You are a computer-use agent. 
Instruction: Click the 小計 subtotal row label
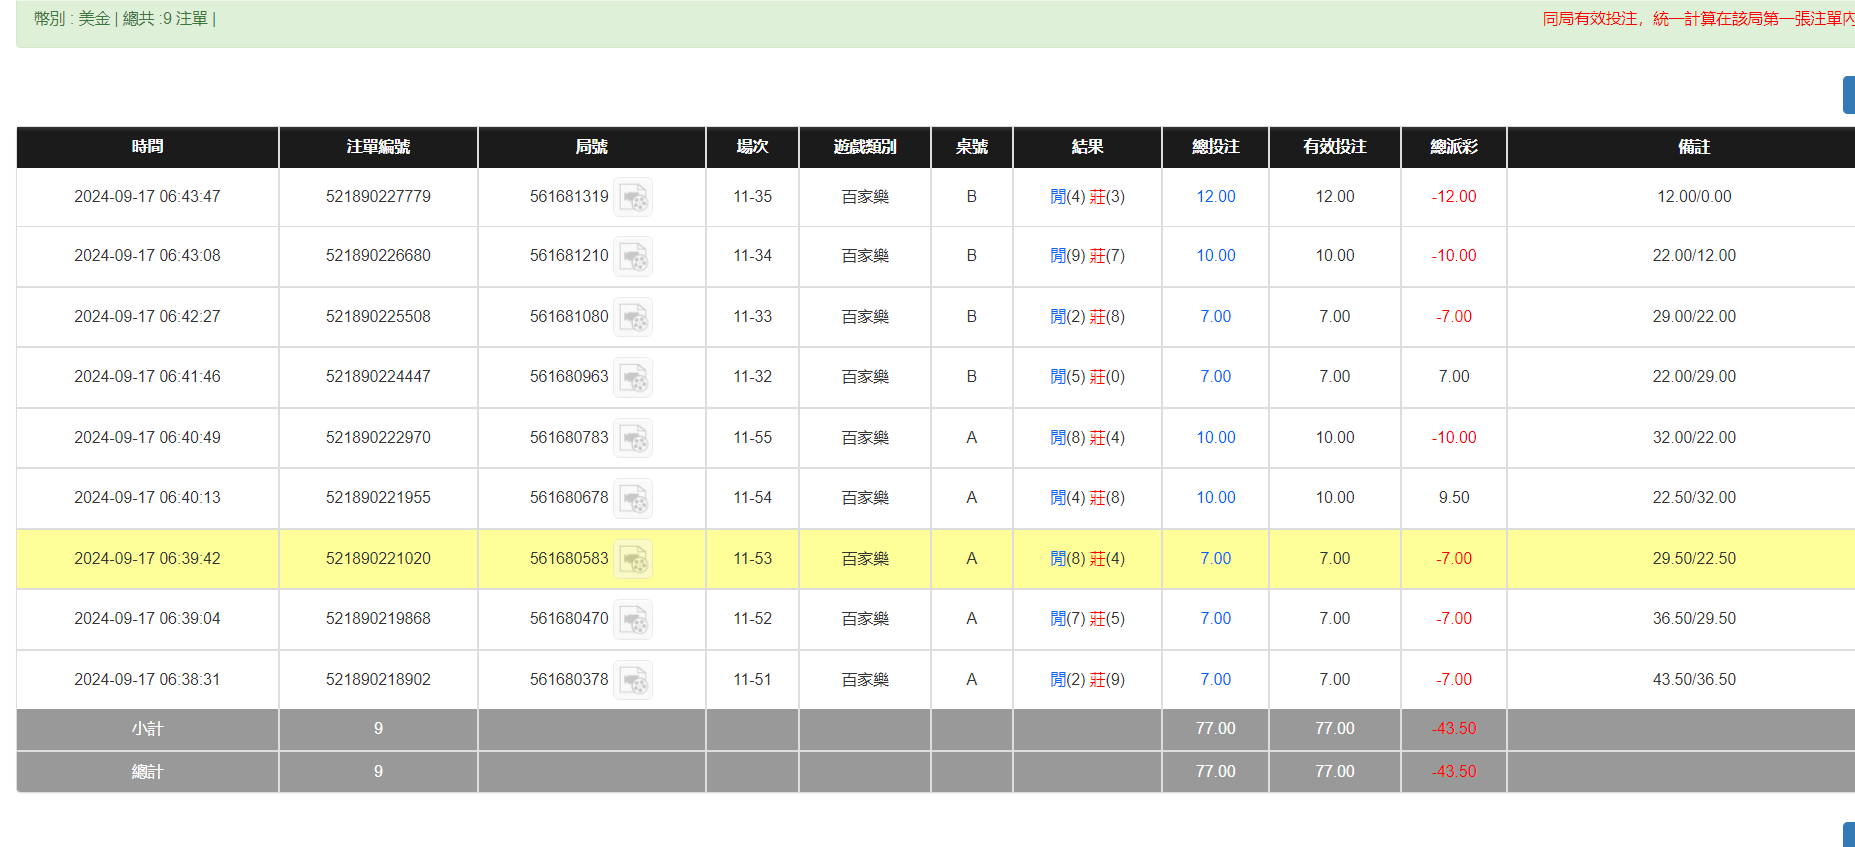click(x=147, y=729)
